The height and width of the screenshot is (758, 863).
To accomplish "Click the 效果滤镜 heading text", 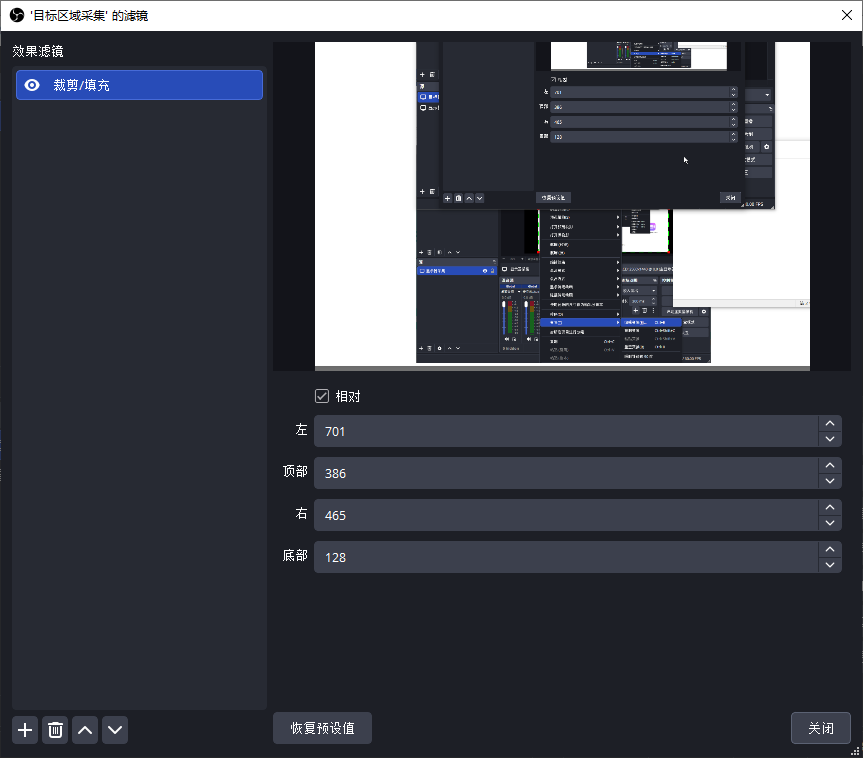I will point(37,51).
